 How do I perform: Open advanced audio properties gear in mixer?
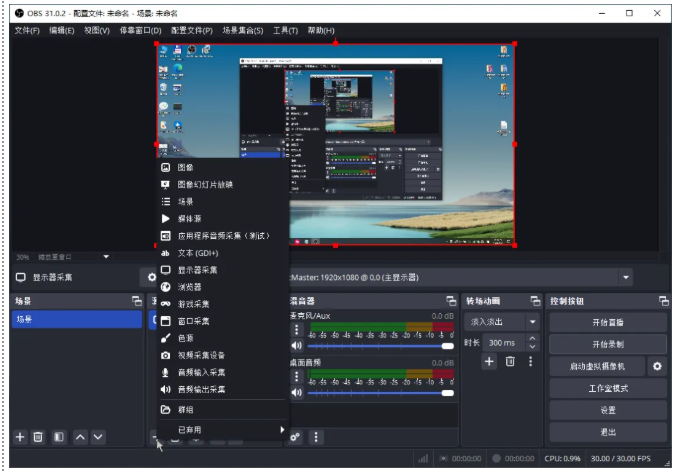click(x=295, y=437)
